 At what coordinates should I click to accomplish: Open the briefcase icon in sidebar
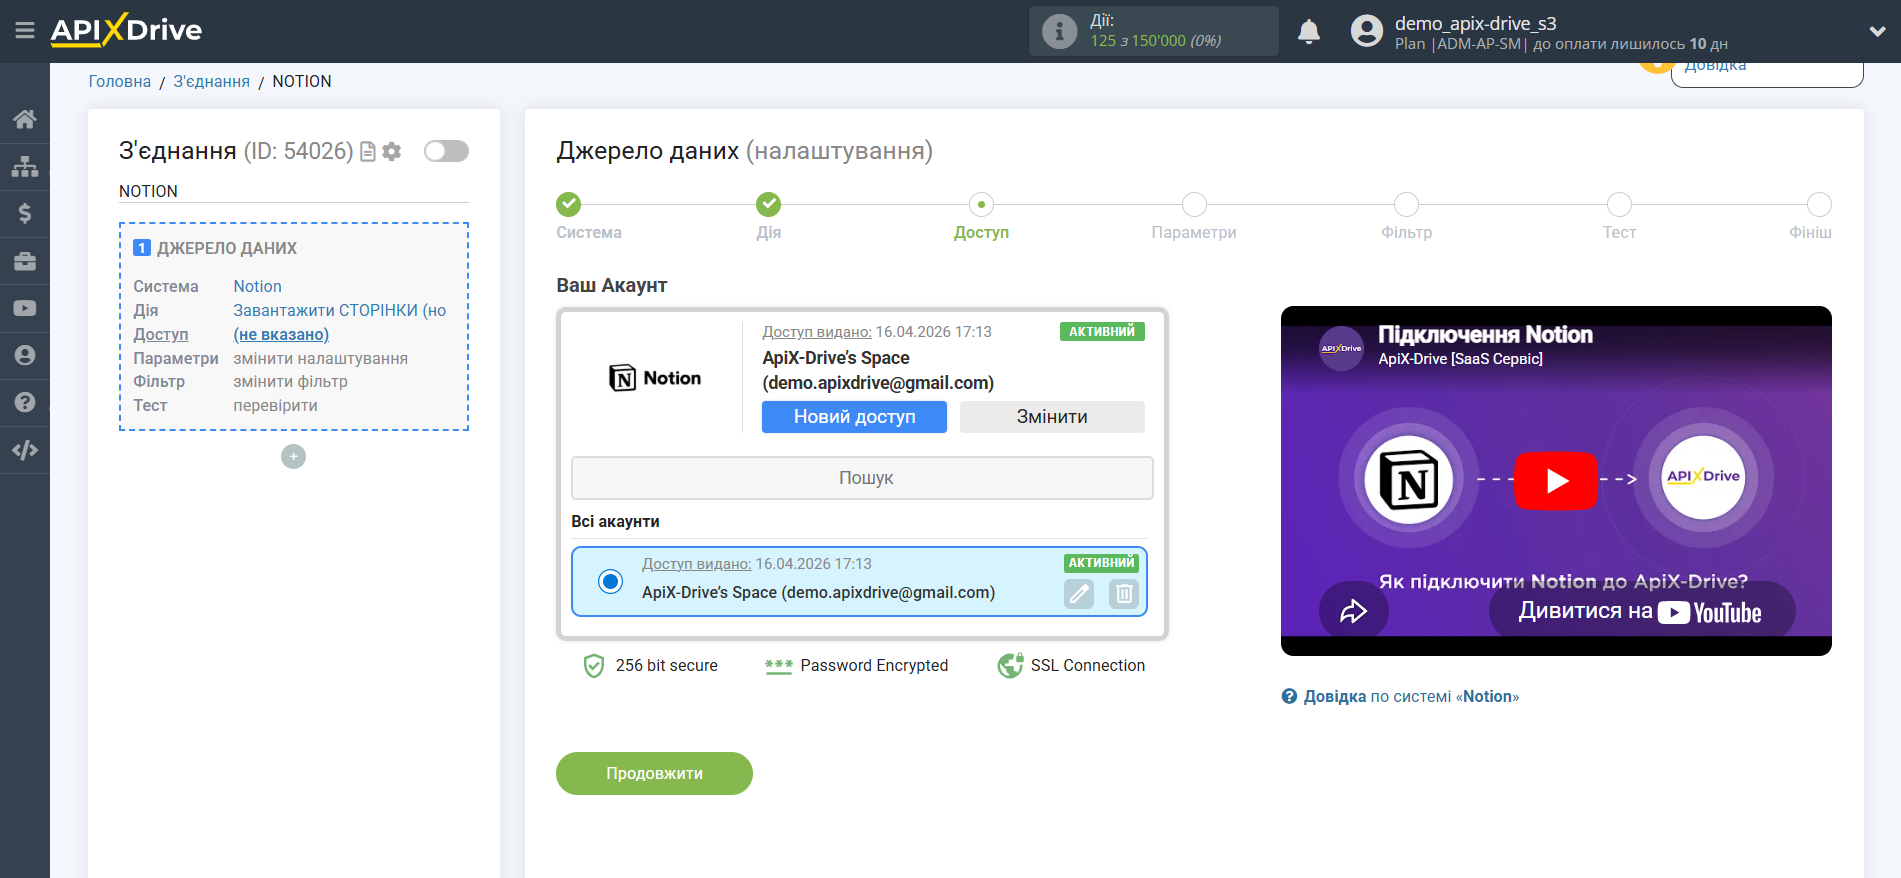[x=25, y=261]
